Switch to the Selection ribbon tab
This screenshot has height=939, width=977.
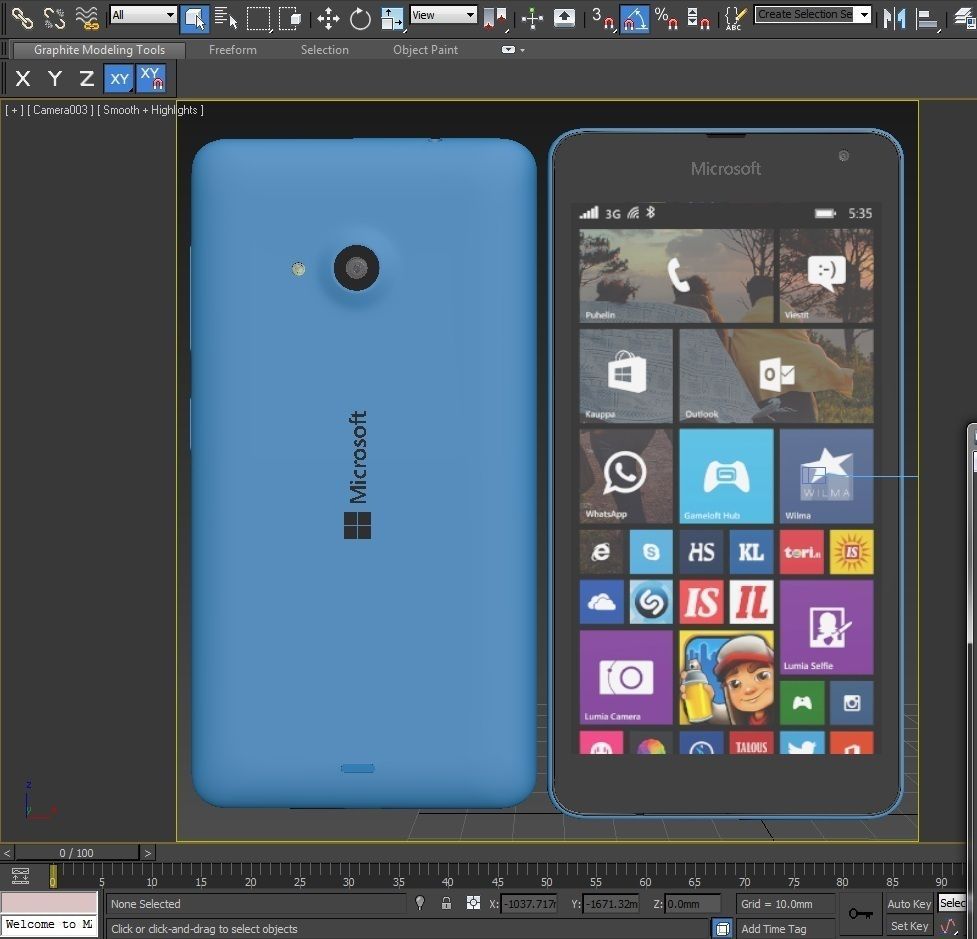click(x=325, y=50)
